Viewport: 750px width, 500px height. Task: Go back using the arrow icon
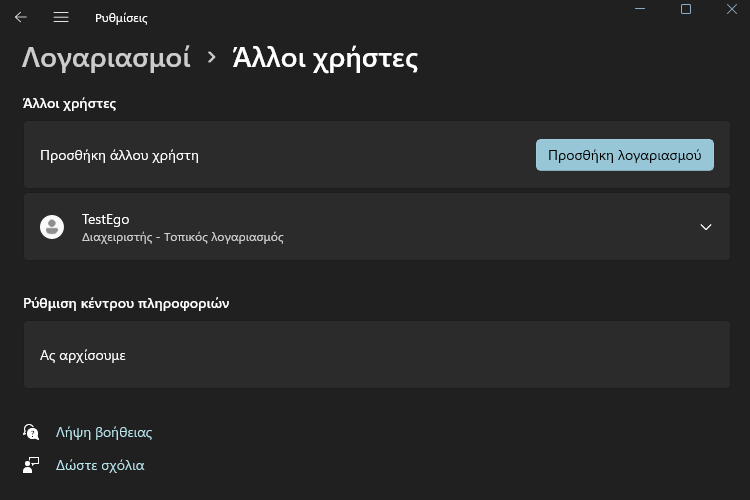click(x=21, y=17)
